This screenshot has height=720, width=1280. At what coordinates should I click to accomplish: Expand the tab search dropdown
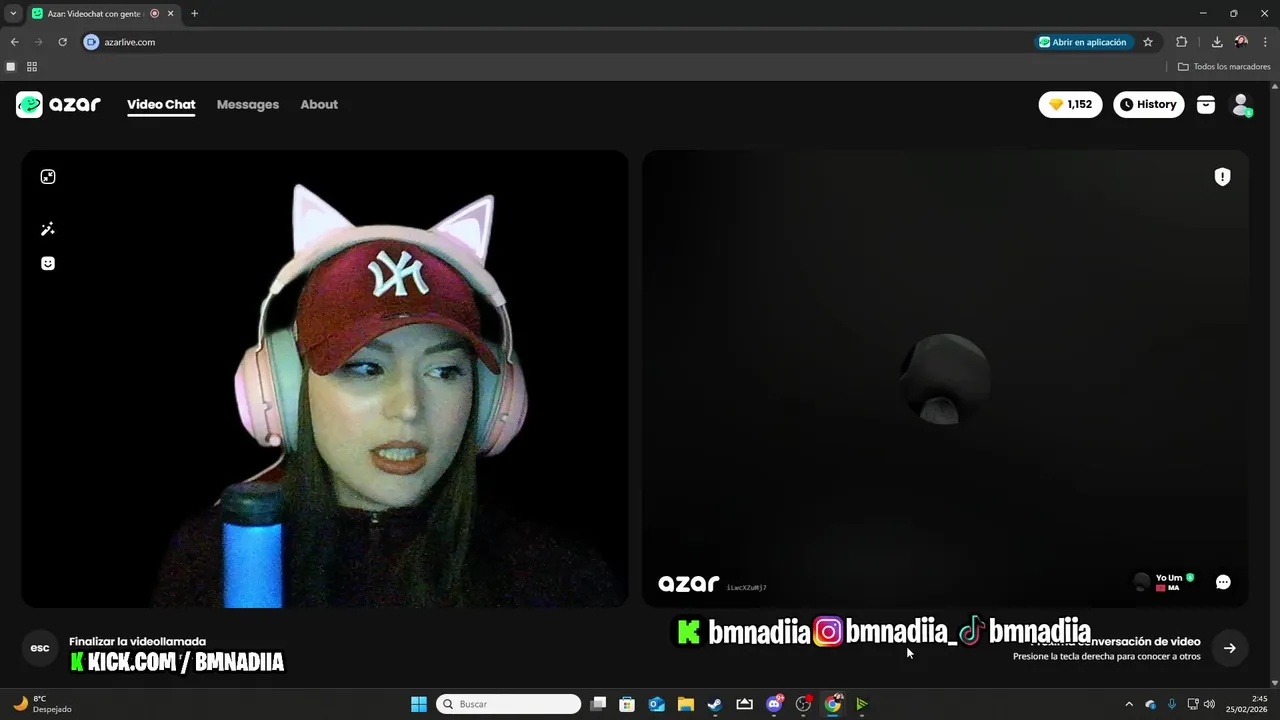pyautogui.click(x=13, y=13)
